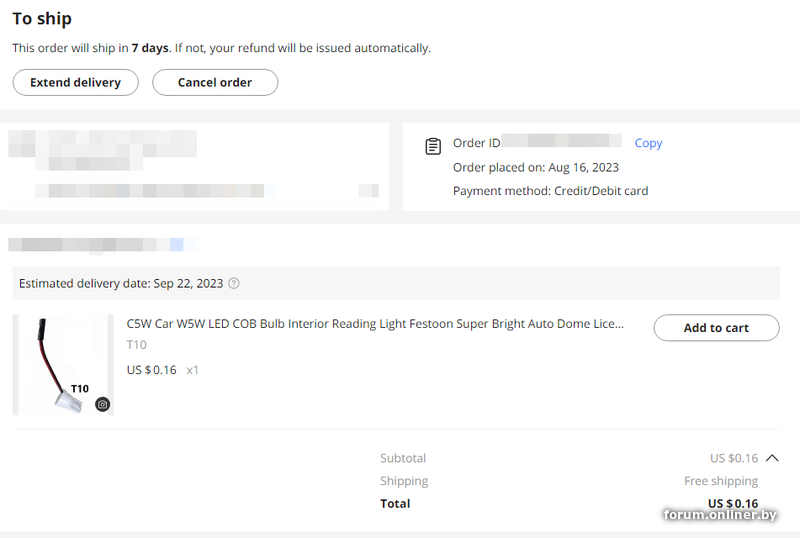
Task: Add the LED bulb to cart
Action: (716, 328)
